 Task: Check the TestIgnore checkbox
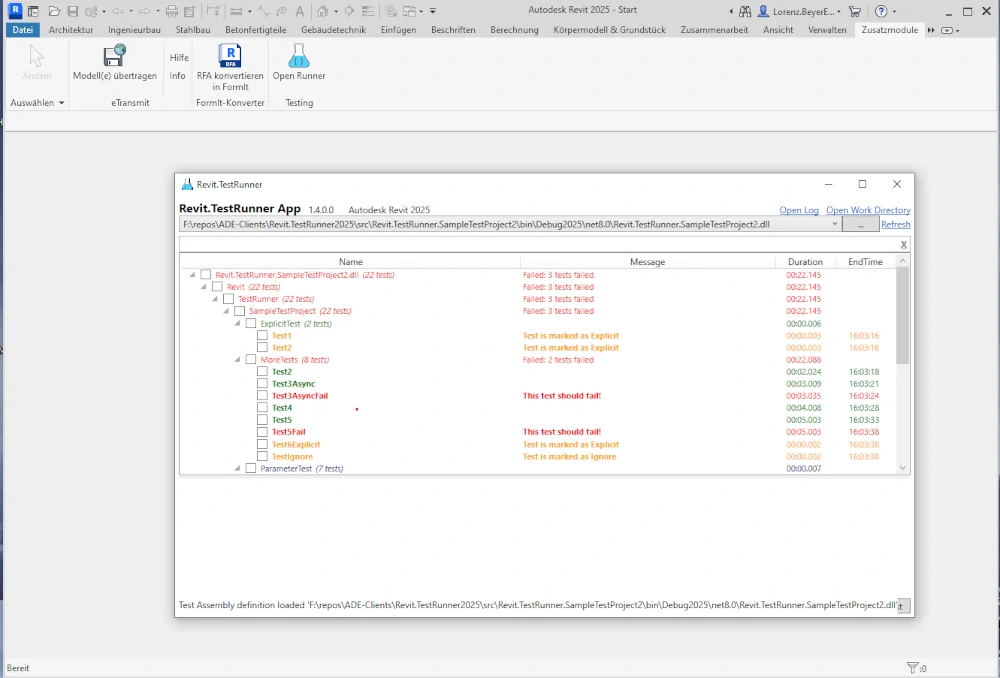[x=262, y=457]
